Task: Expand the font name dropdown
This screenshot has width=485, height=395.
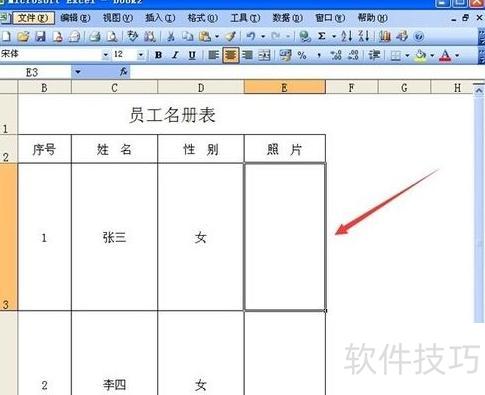Action: (105, 55)
